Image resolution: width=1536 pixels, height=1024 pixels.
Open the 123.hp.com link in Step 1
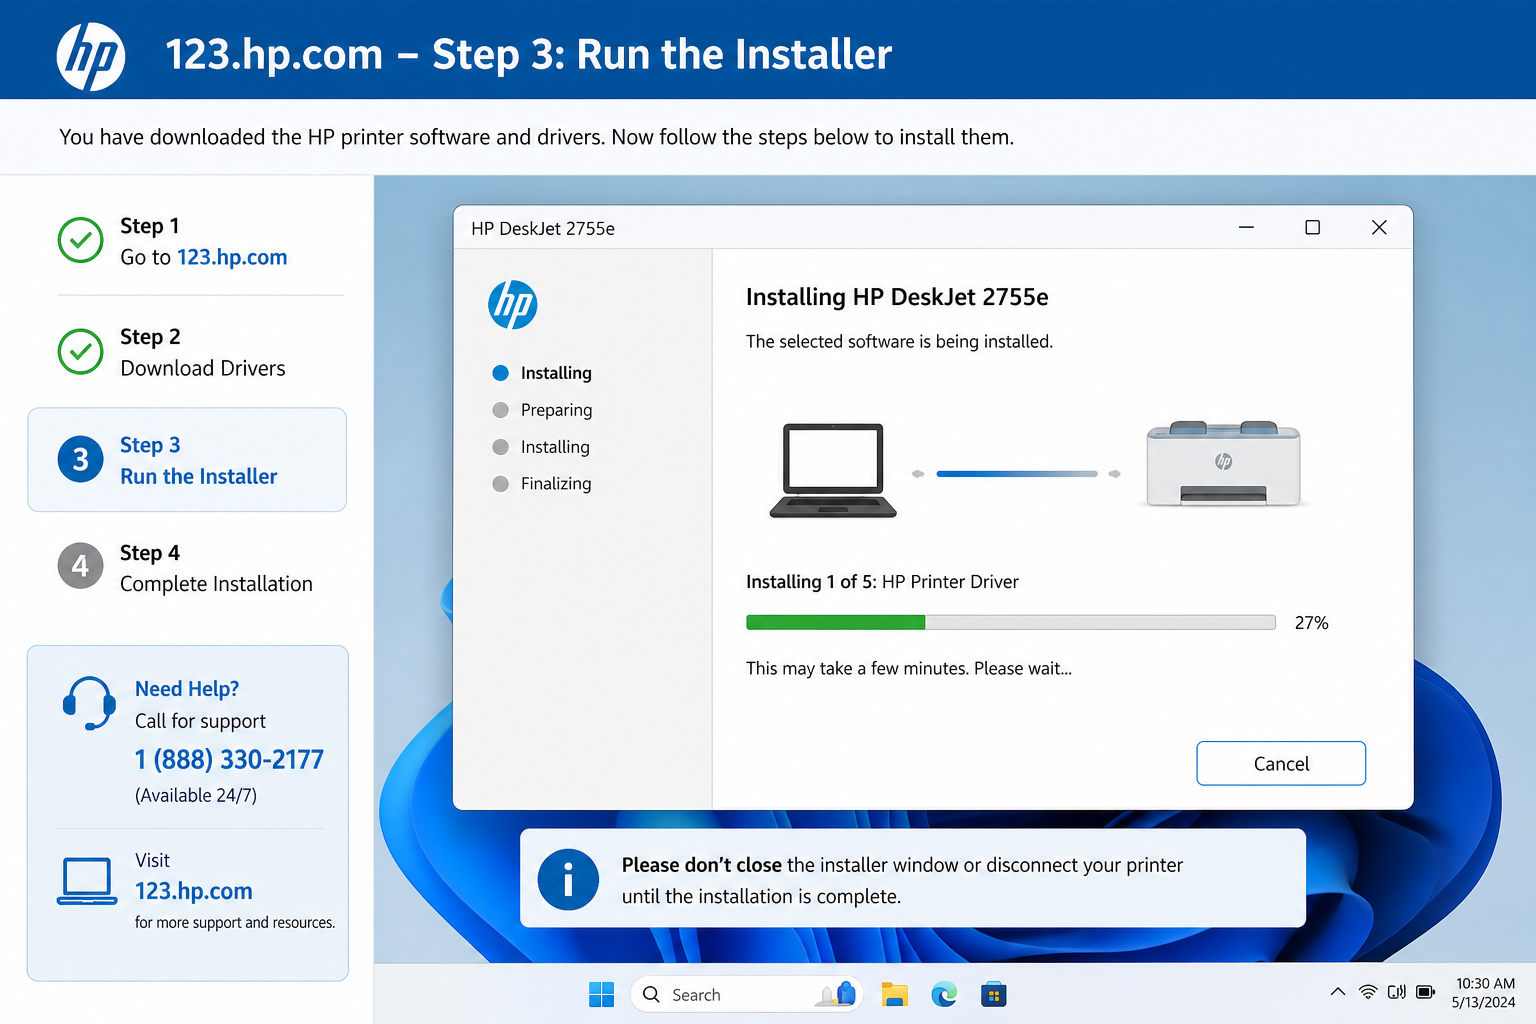tap(232, 257)
